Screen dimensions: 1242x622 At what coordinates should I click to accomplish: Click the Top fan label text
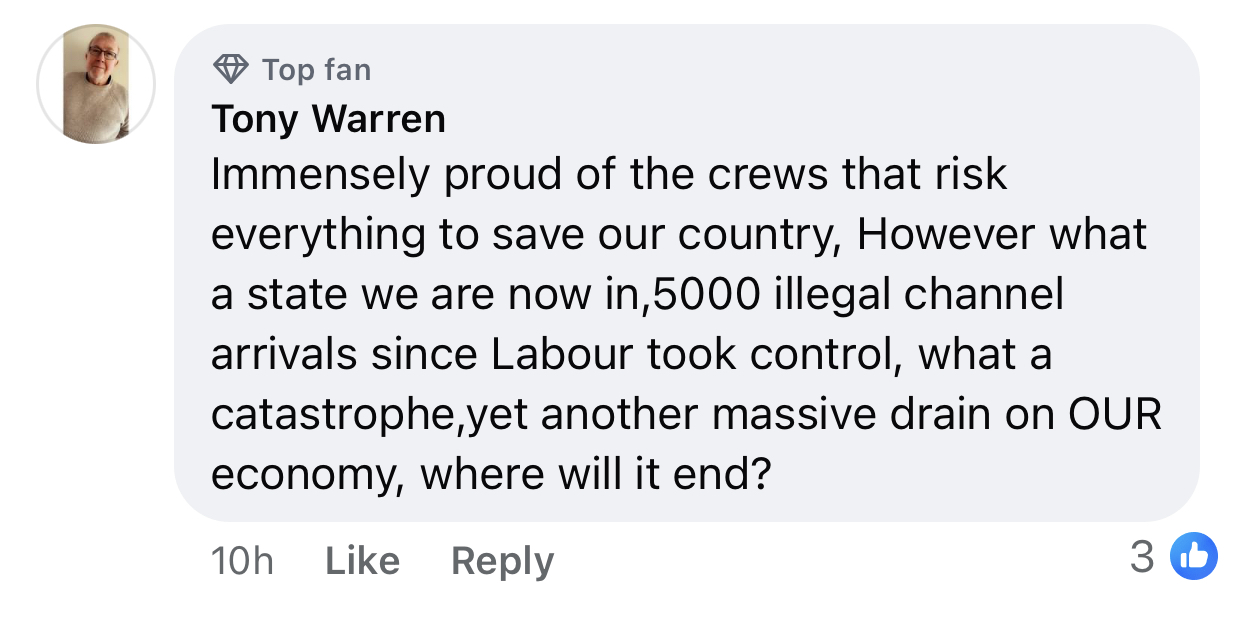click(x=316, y=70)
